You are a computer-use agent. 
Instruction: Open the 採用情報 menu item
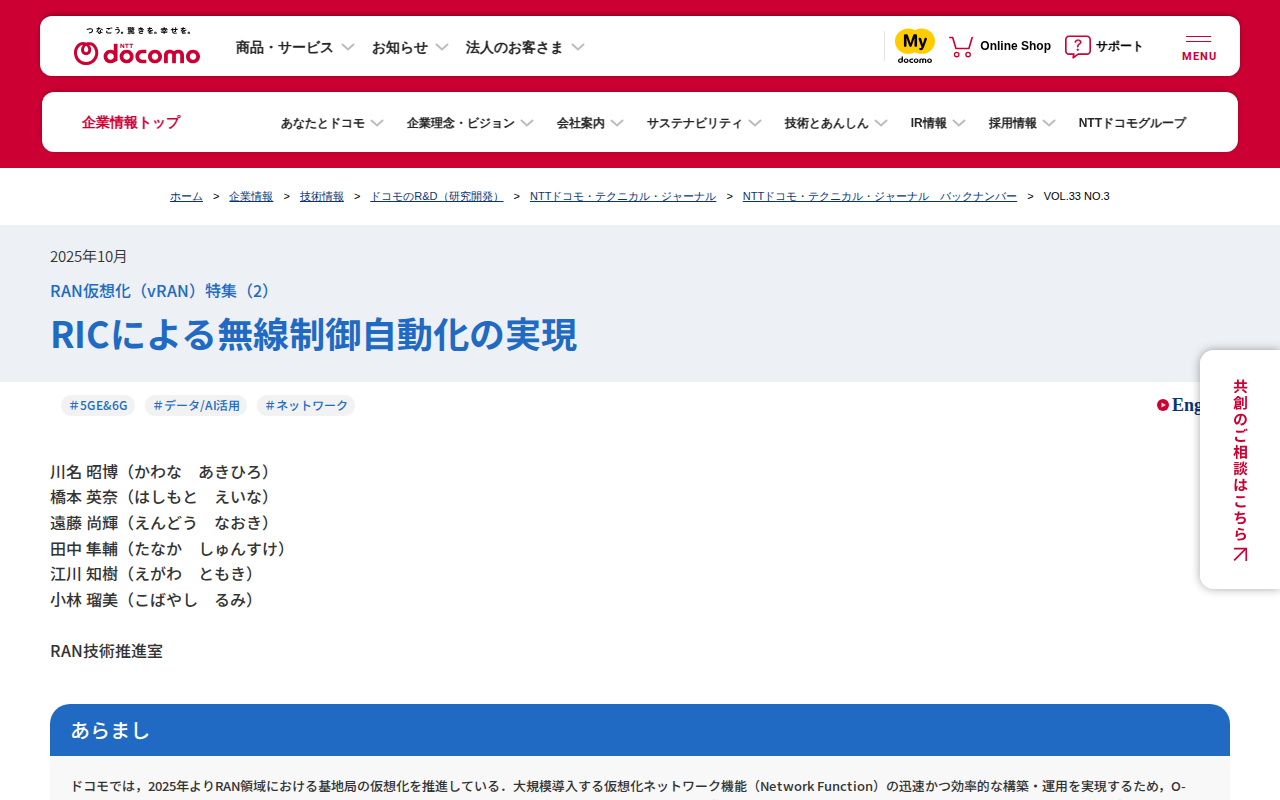pyautogui.click(x=1022, y=123)
